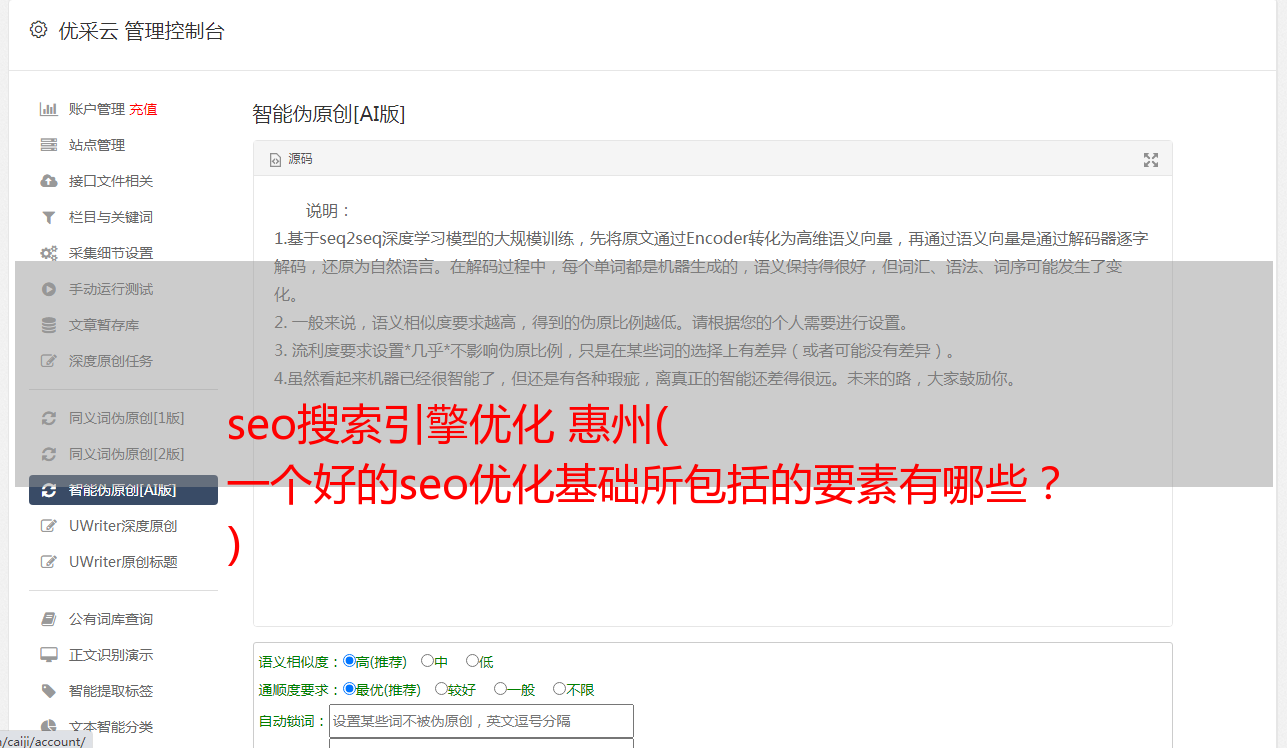The height and width of the screenshot is (748, 1287).
Task: Click the filter icon for 栏目与关键词
Action: (48, 217)
